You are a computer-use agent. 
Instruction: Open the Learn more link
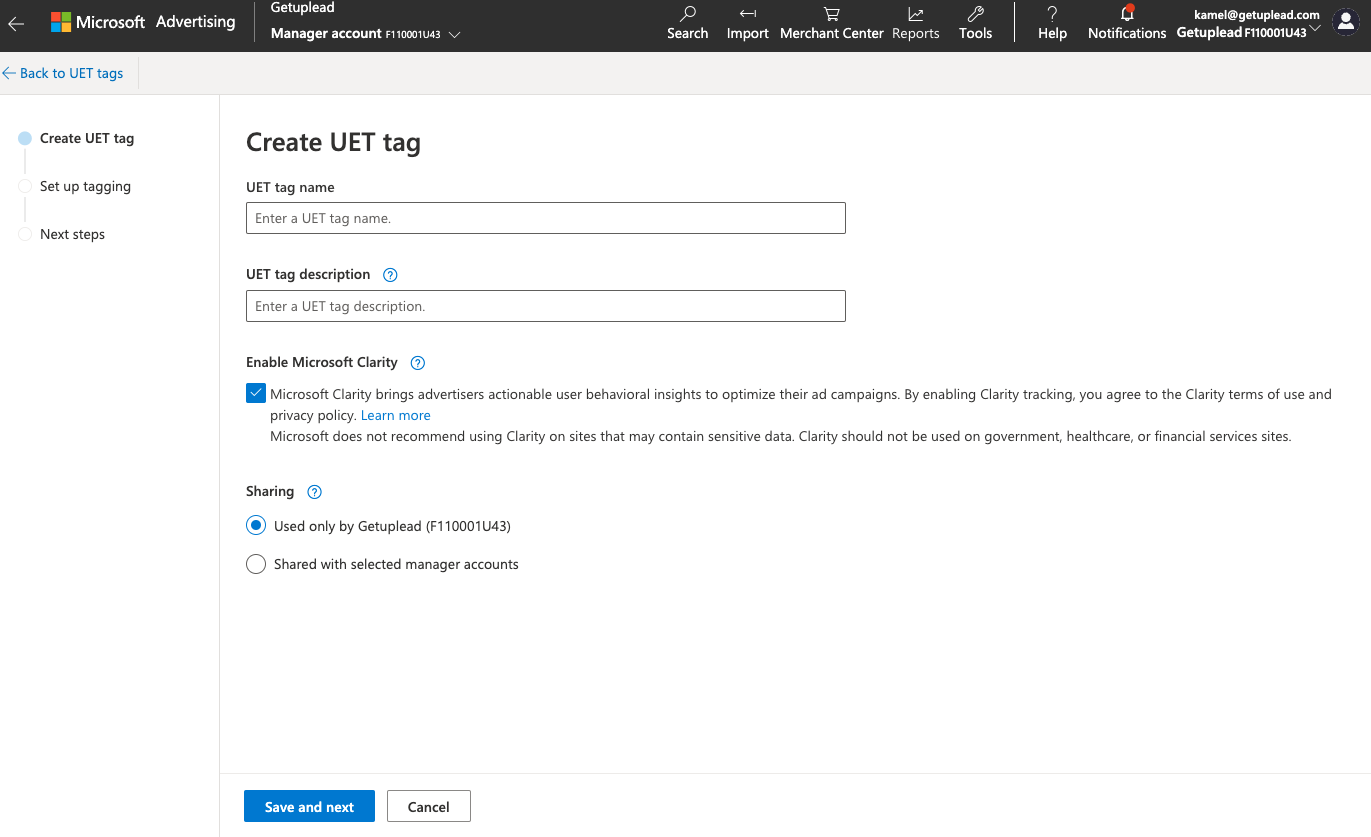point(395,415)
